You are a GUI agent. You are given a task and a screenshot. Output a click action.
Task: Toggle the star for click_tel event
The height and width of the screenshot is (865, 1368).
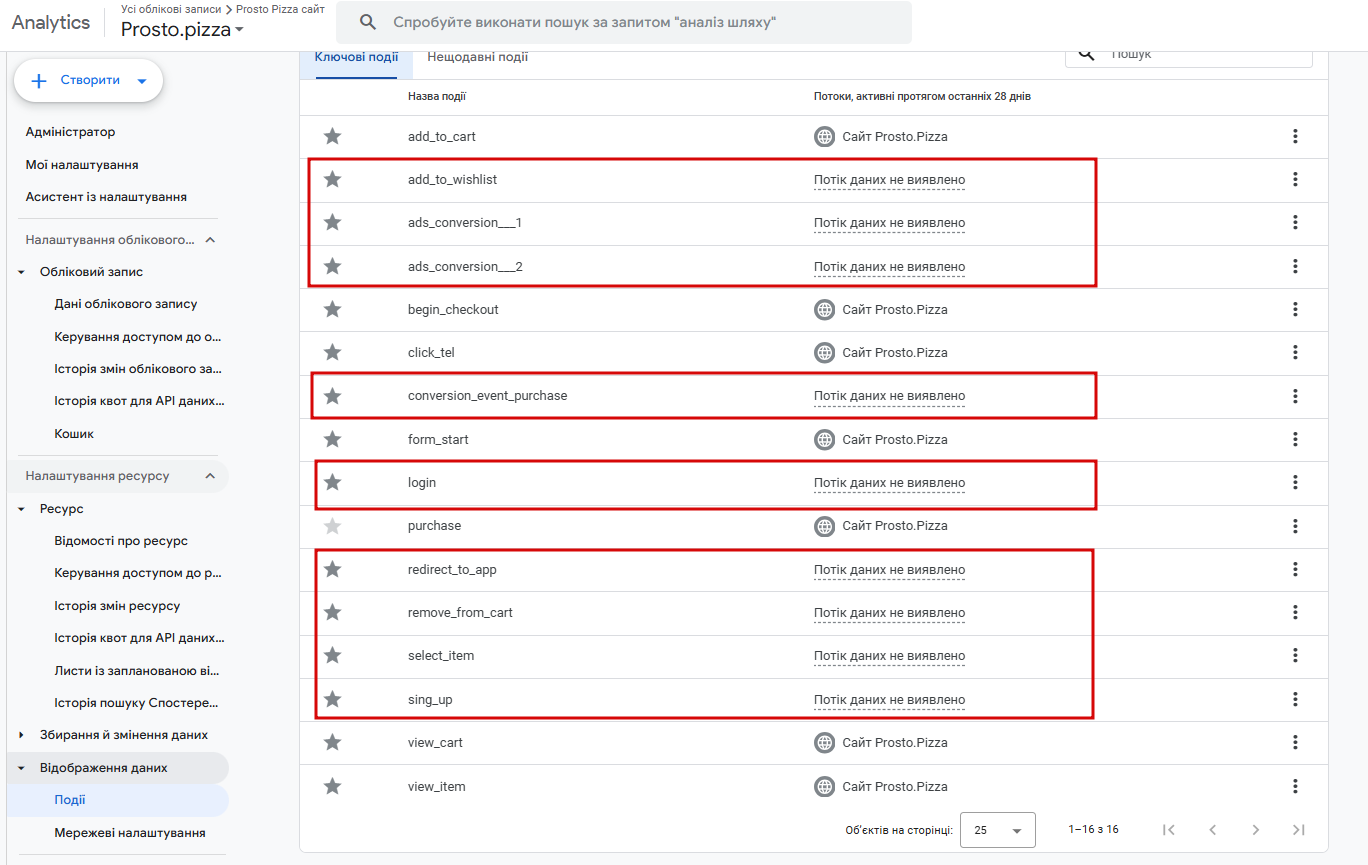click(x=332, y=352)
